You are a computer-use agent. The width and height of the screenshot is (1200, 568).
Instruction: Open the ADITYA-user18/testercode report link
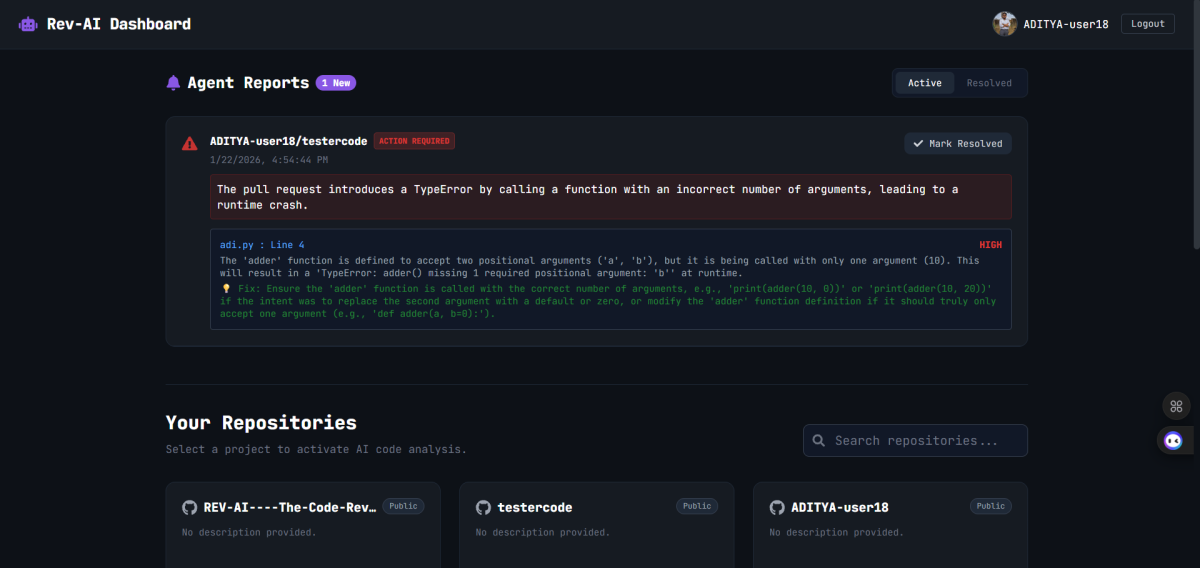tap(288, 141)
